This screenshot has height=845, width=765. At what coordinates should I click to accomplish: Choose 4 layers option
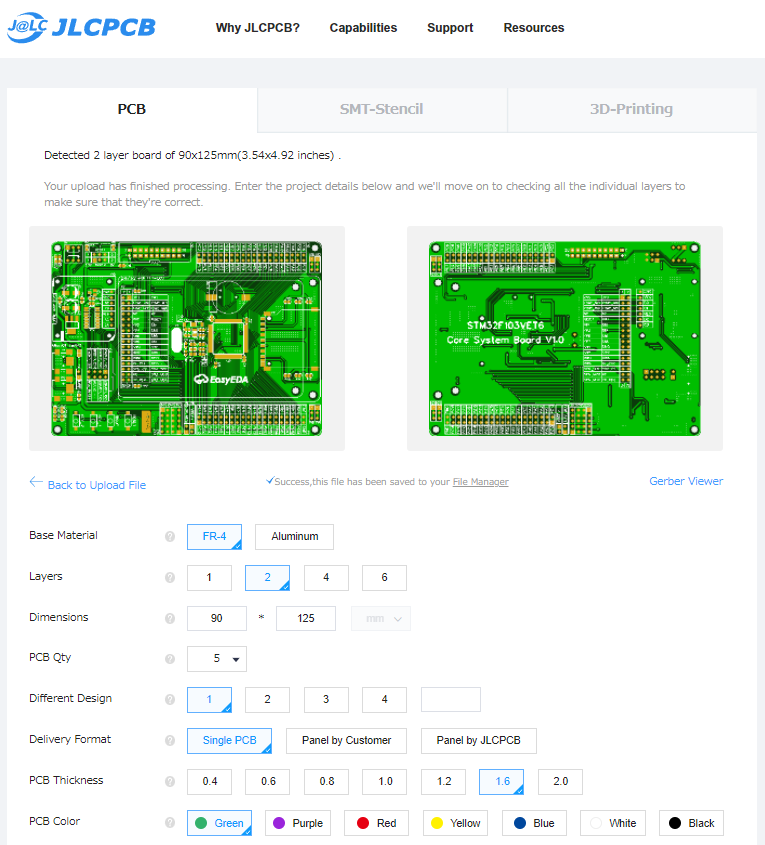click(326, 578)
